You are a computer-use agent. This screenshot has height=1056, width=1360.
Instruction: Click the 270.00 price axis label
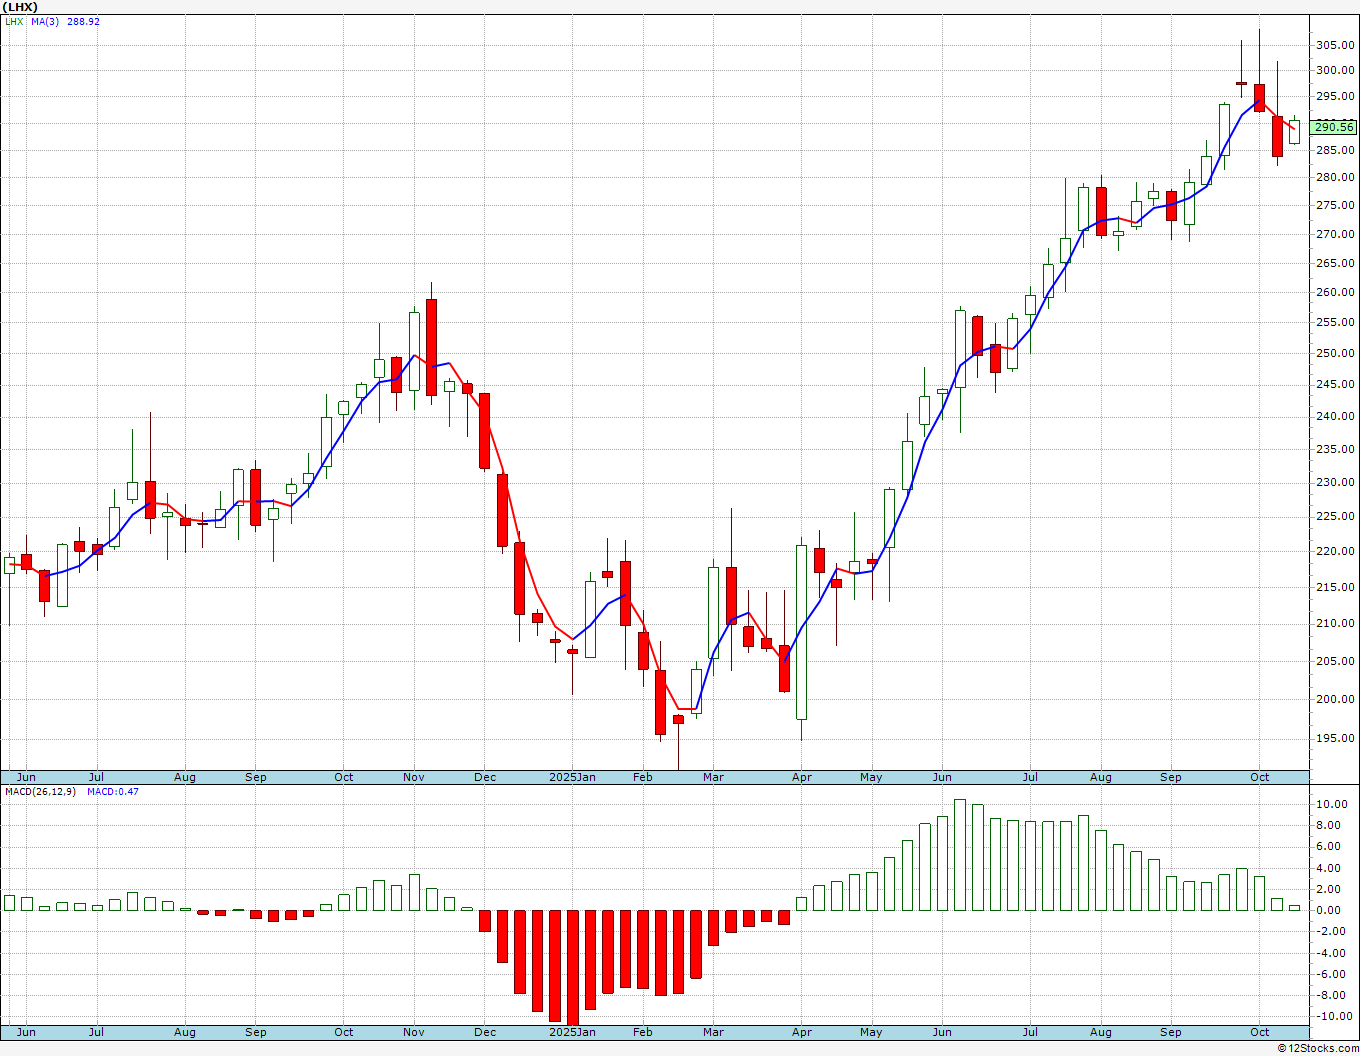click(1335, 234)
